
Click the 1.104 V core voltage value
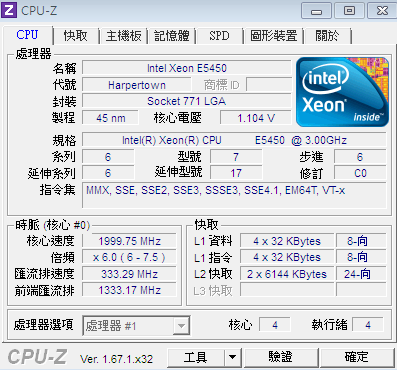point(256,118)
